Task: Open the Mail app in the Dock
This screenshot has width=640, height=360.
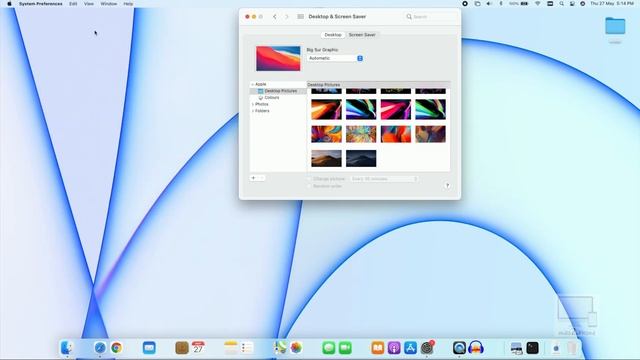Action: point(149,348)
